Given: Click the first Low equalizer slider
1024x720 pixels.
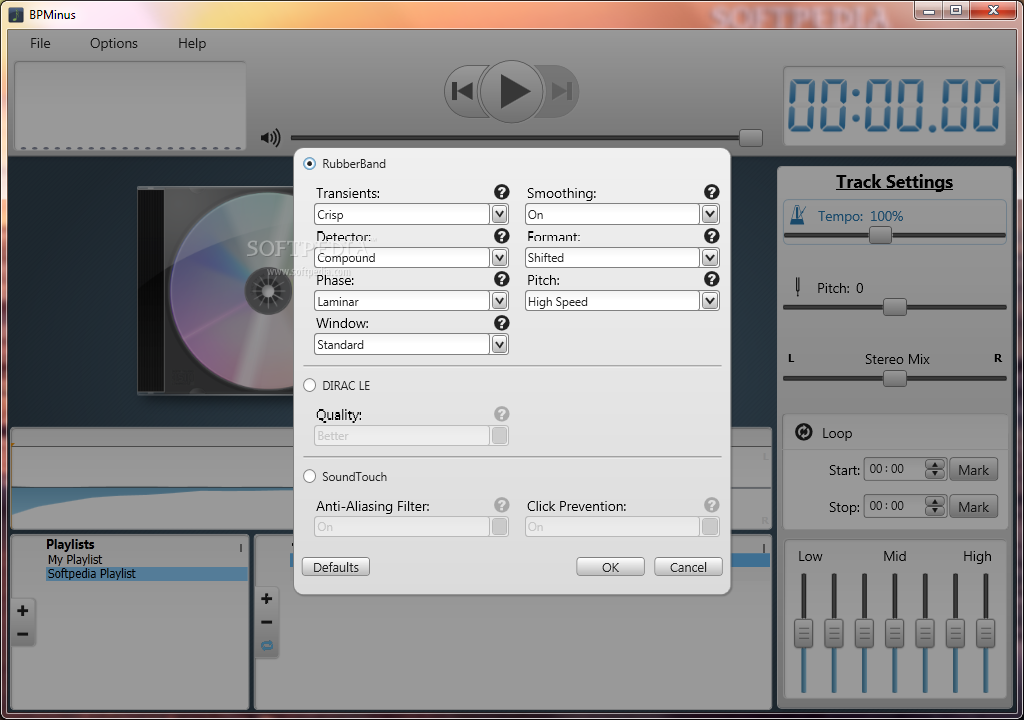Looking at the screenshot, I should pos(803,634).
